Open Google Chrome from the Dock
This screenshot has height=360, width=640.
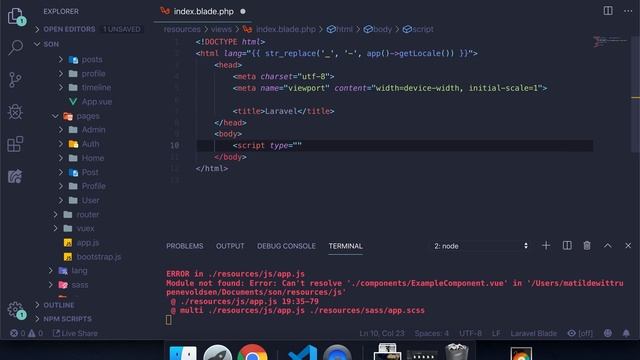click(x=253, y=353)
